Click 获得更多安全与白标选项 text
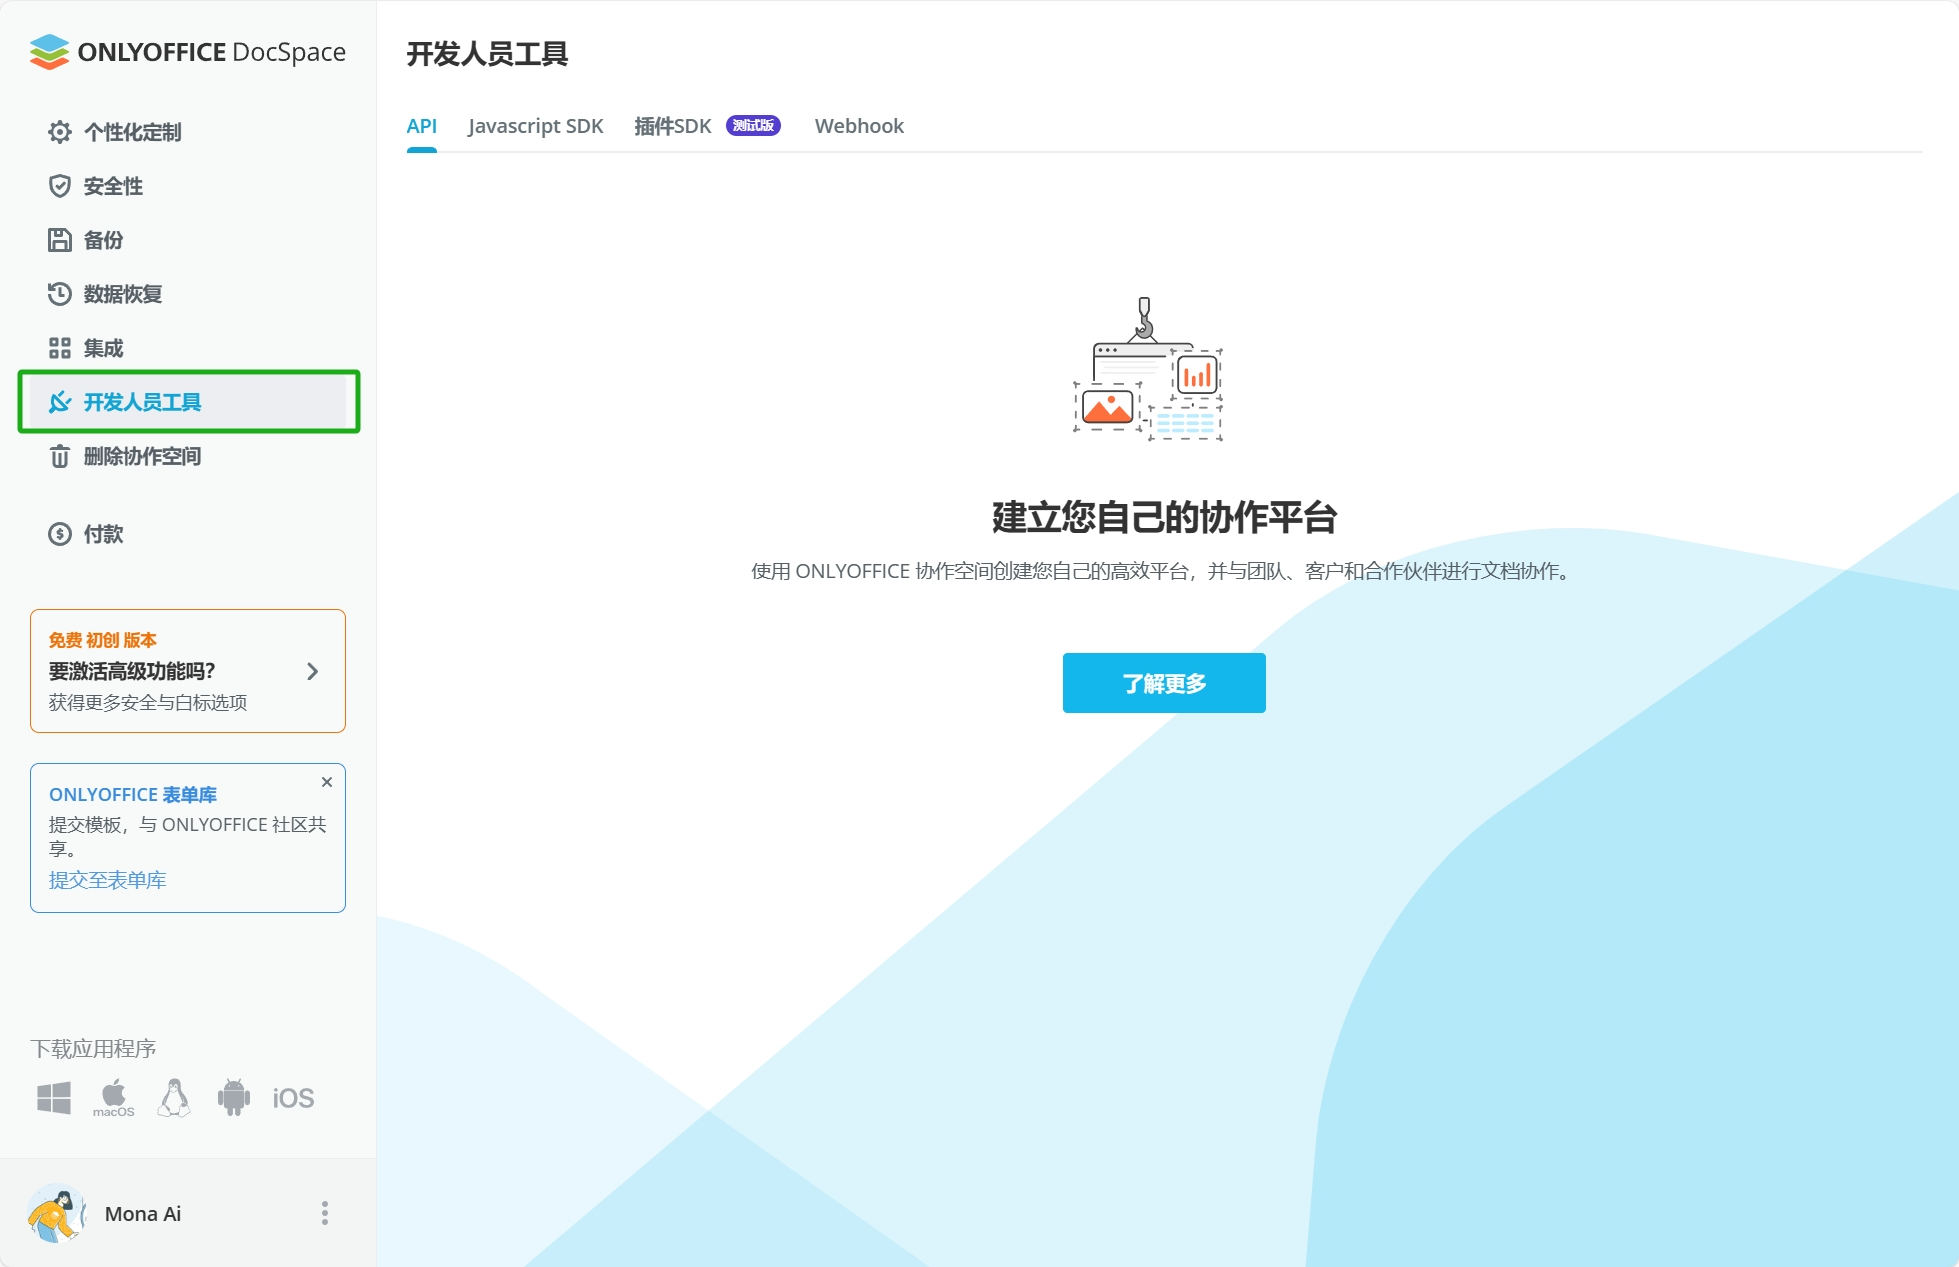Viewport: 1959px width, 1267px height. [148, 702]
